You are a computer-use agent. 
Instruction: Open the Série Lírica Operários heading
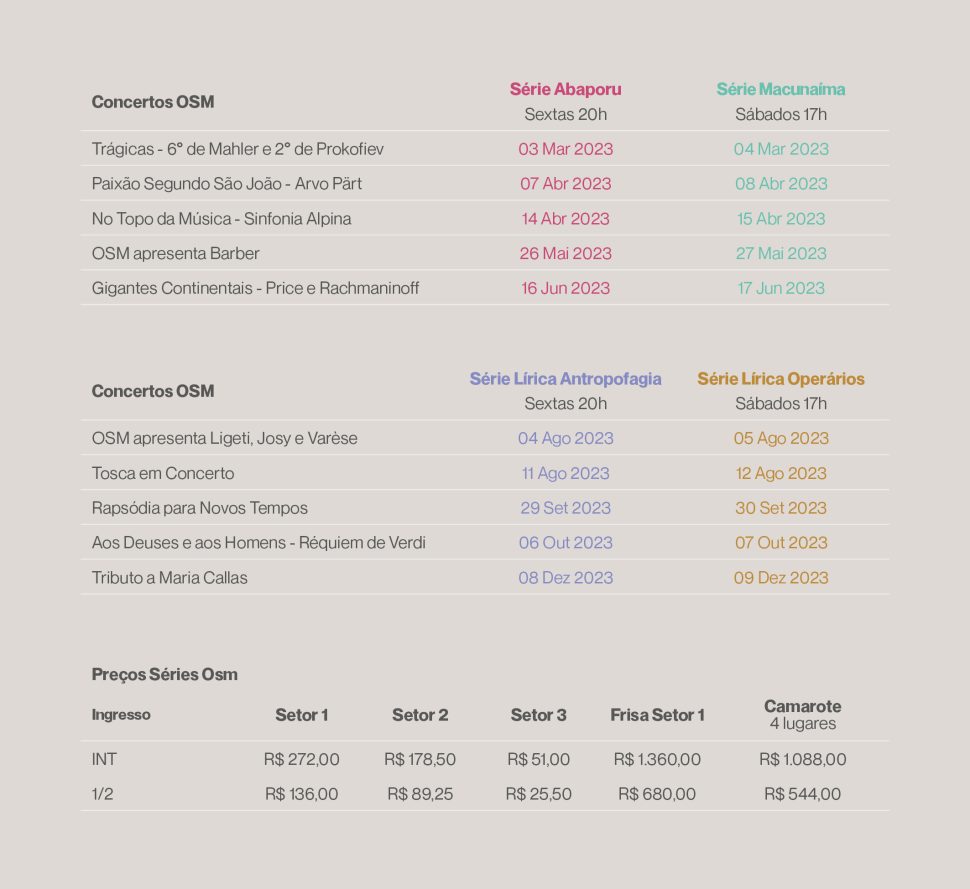point(781,379)
